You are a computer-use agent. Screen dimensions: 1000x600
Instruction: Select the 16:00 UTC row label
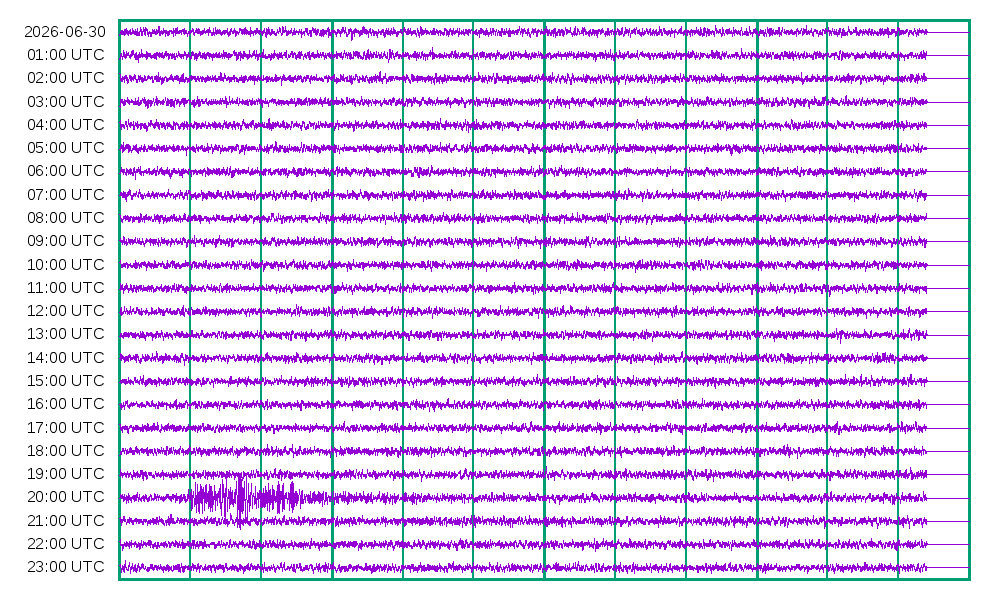point(66,404)
